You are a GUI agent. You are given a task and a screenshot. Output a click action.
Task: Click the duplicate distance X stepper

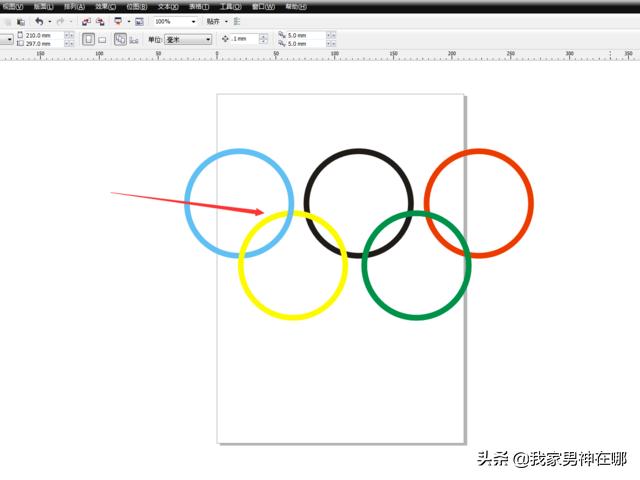click(x=331, y=36)
